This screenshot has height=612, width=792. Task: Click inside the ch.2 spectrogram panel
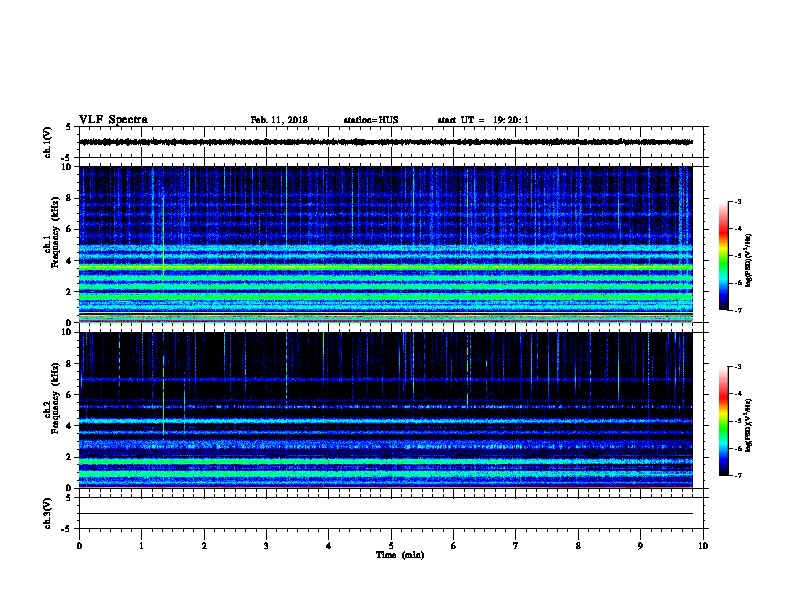click(x=386, y=410)
